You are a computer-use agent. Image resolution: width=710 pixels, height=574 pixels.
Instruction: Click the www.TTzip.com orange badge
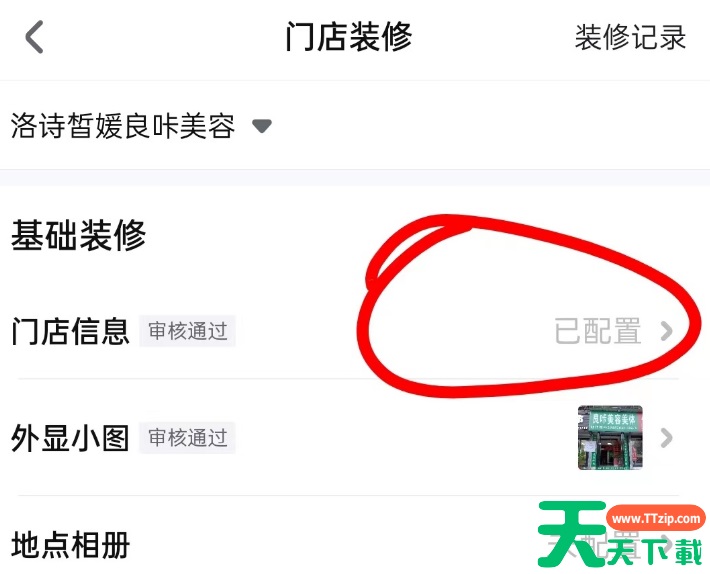click(656, 518)
